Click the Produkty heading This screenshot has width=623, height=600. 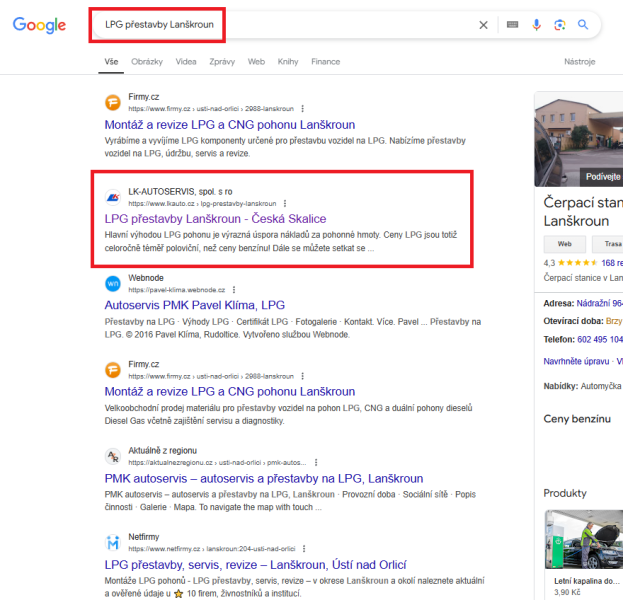[565, 494]
